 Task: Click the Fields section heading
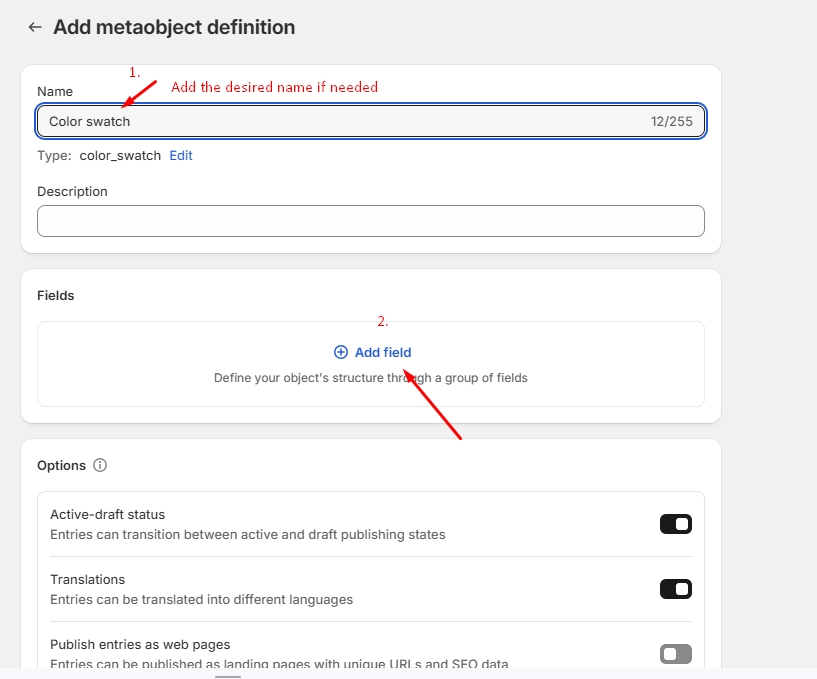56,296
